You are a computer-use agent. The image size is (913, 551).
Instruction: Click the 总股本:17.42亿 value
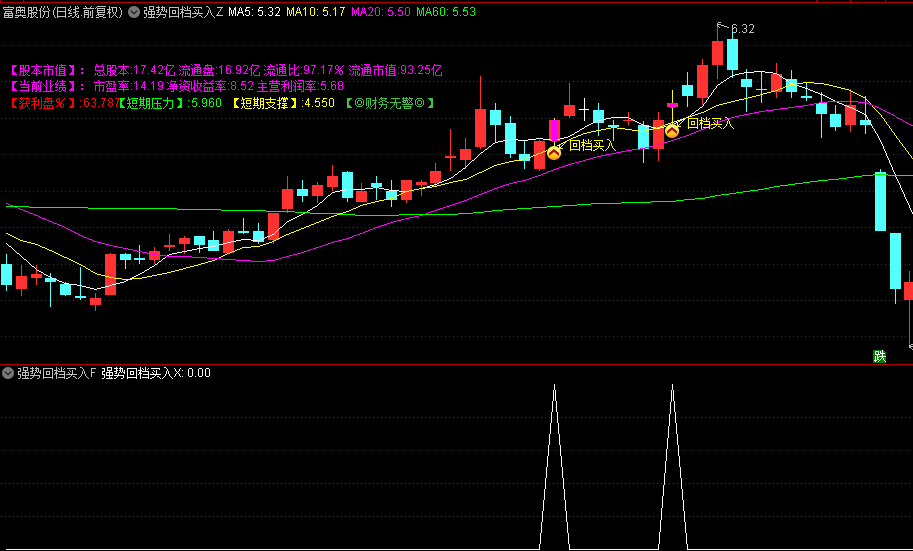pos(135,71)
